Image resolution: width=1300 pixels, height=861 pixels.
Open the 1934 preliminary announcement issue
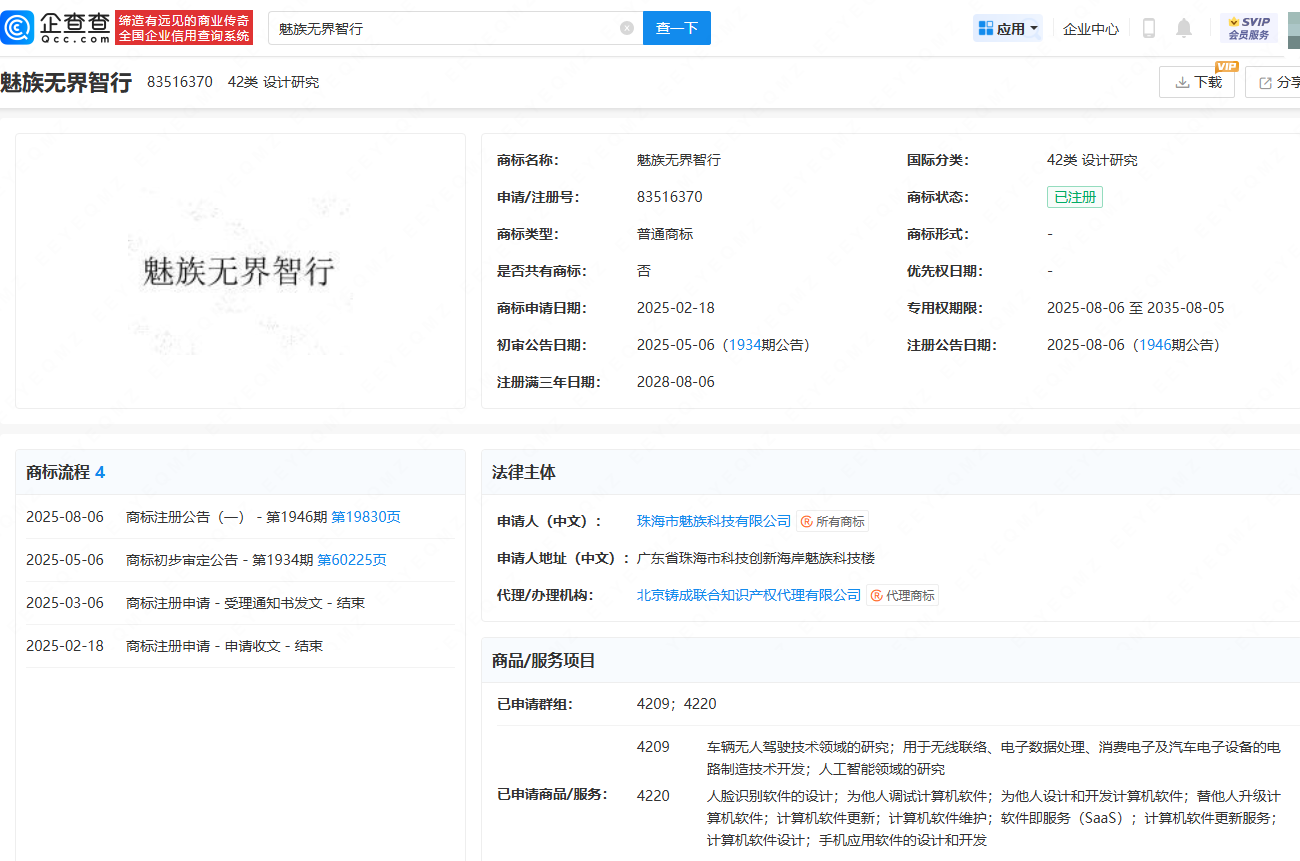(x=745, y=345)
